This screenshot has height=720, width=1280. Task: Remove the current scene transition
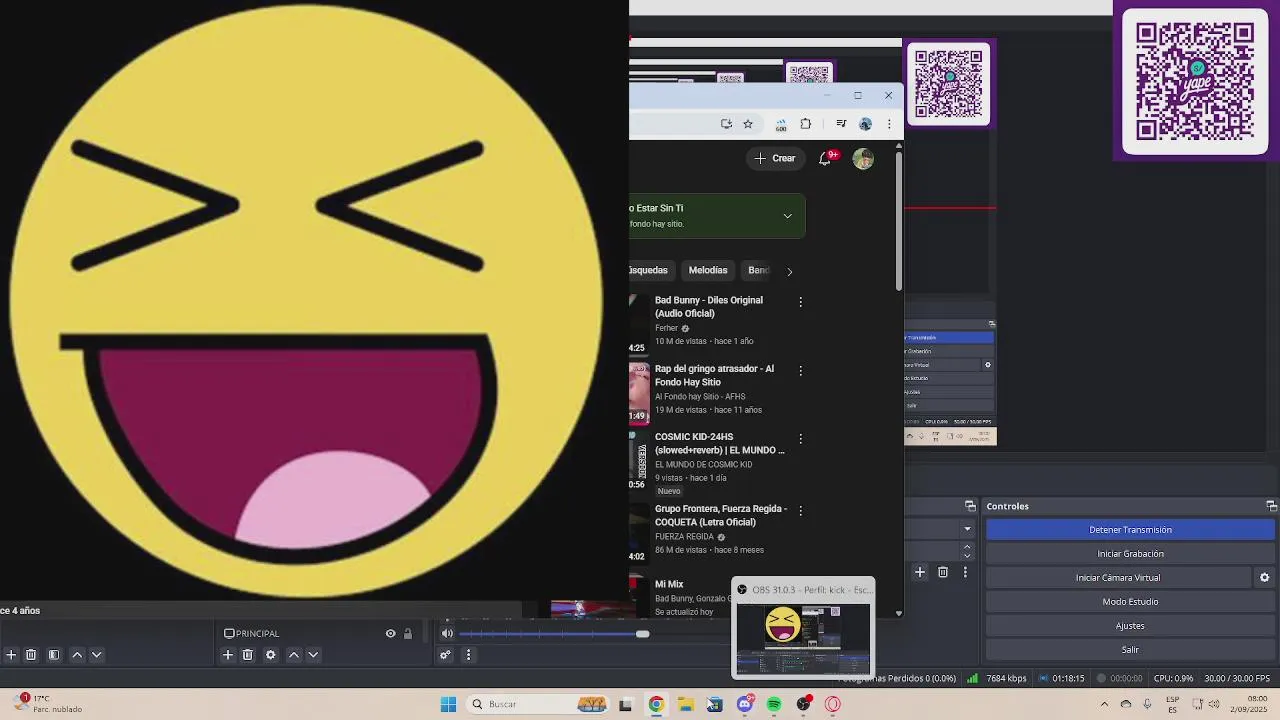point(943,572)
